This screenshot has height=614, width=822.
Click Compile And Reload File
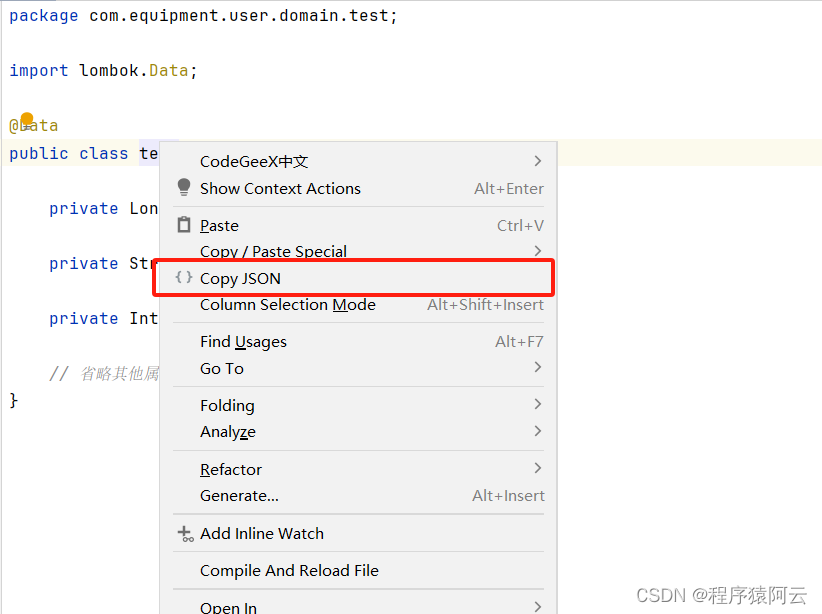(x=288, y=571)
